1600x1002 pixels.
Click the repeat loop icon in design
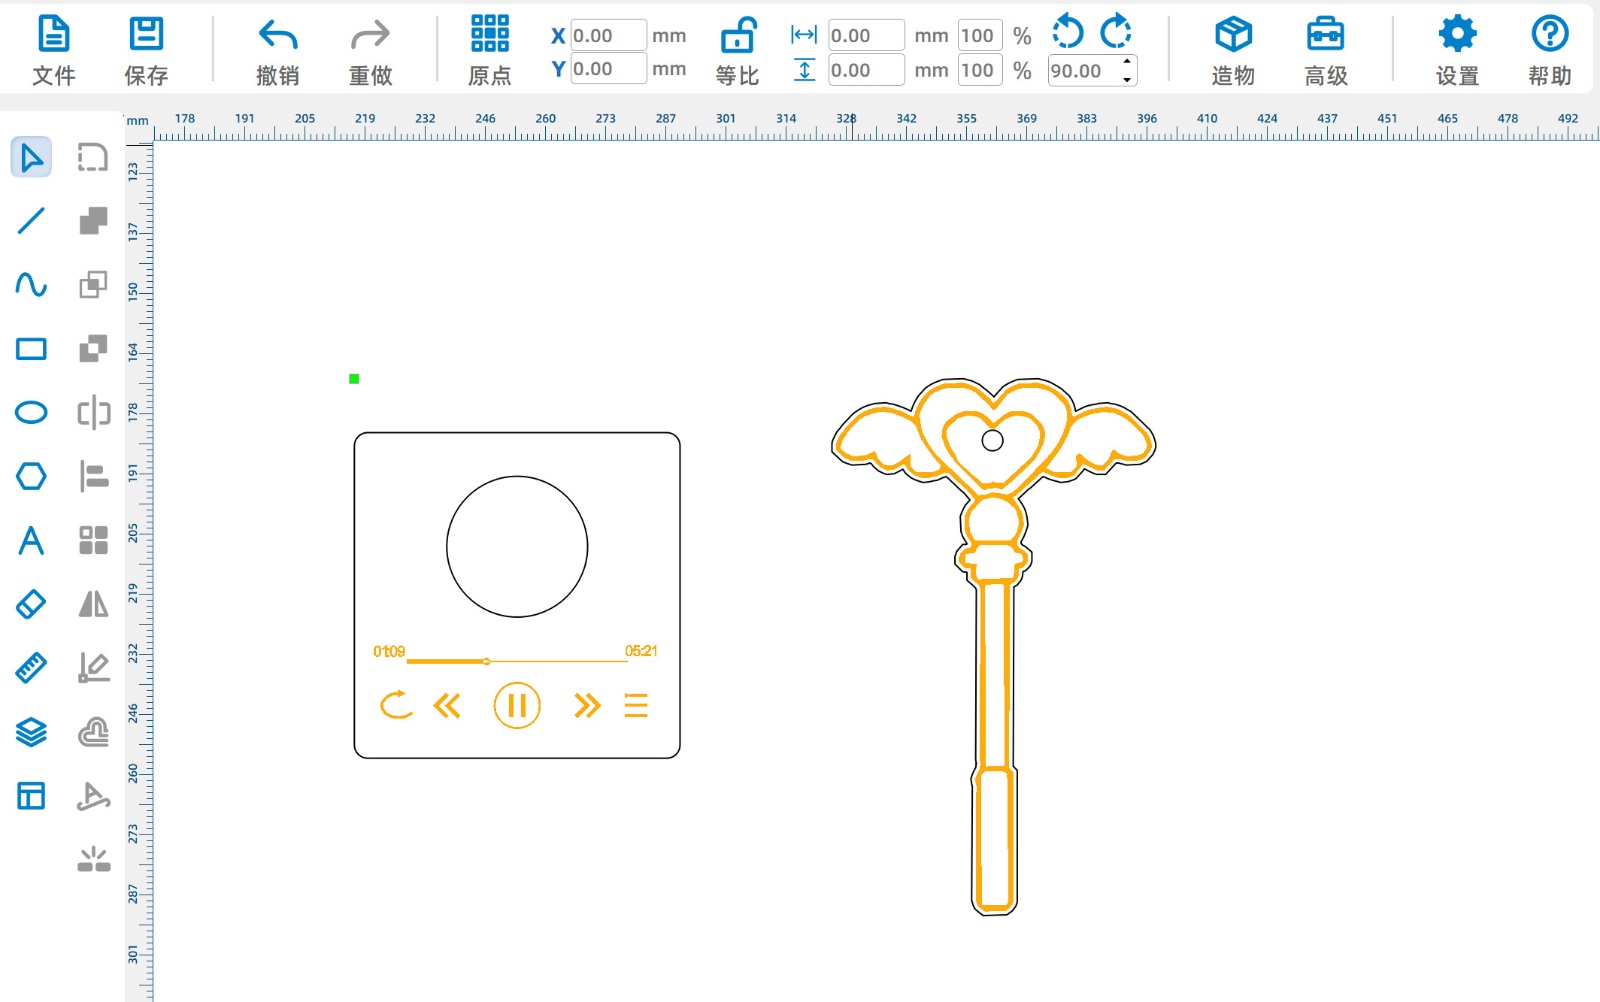396,705
